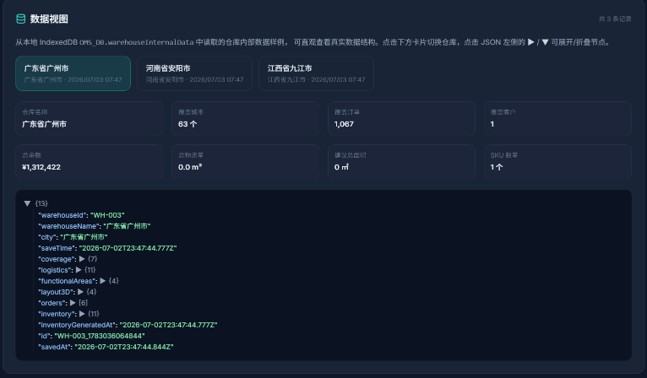Expand the "orders" JSON node

(x=73, y=303)
